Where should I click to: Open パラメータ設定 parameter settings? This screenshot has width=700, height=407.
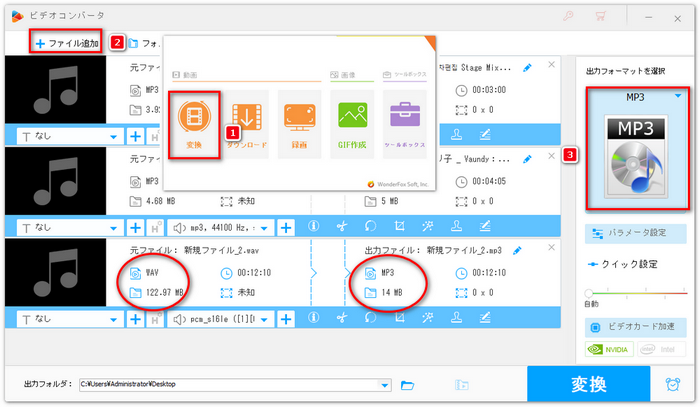point(636,232)
